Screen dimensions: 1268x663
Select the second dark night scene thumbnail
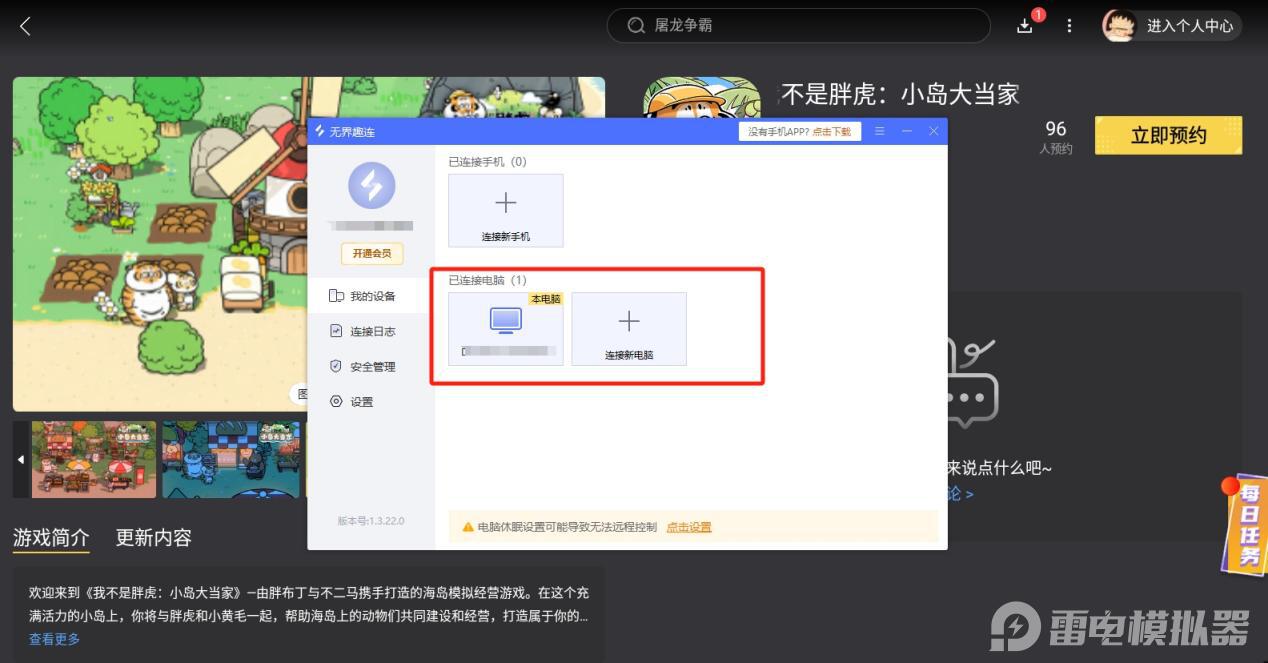231,459
